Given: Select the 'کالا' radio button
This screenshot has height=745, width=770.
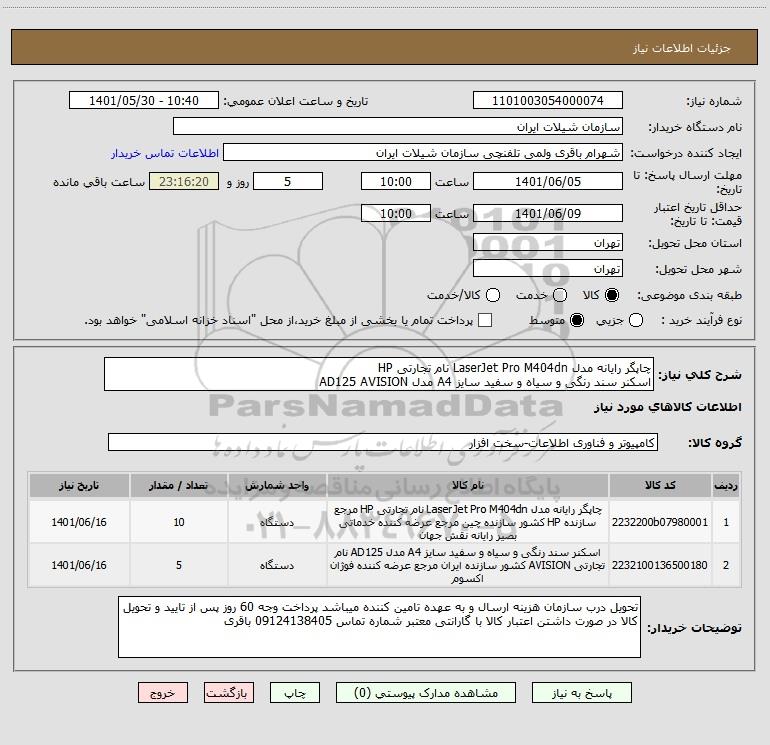Looking at the screenshot, I should point(612,295).
